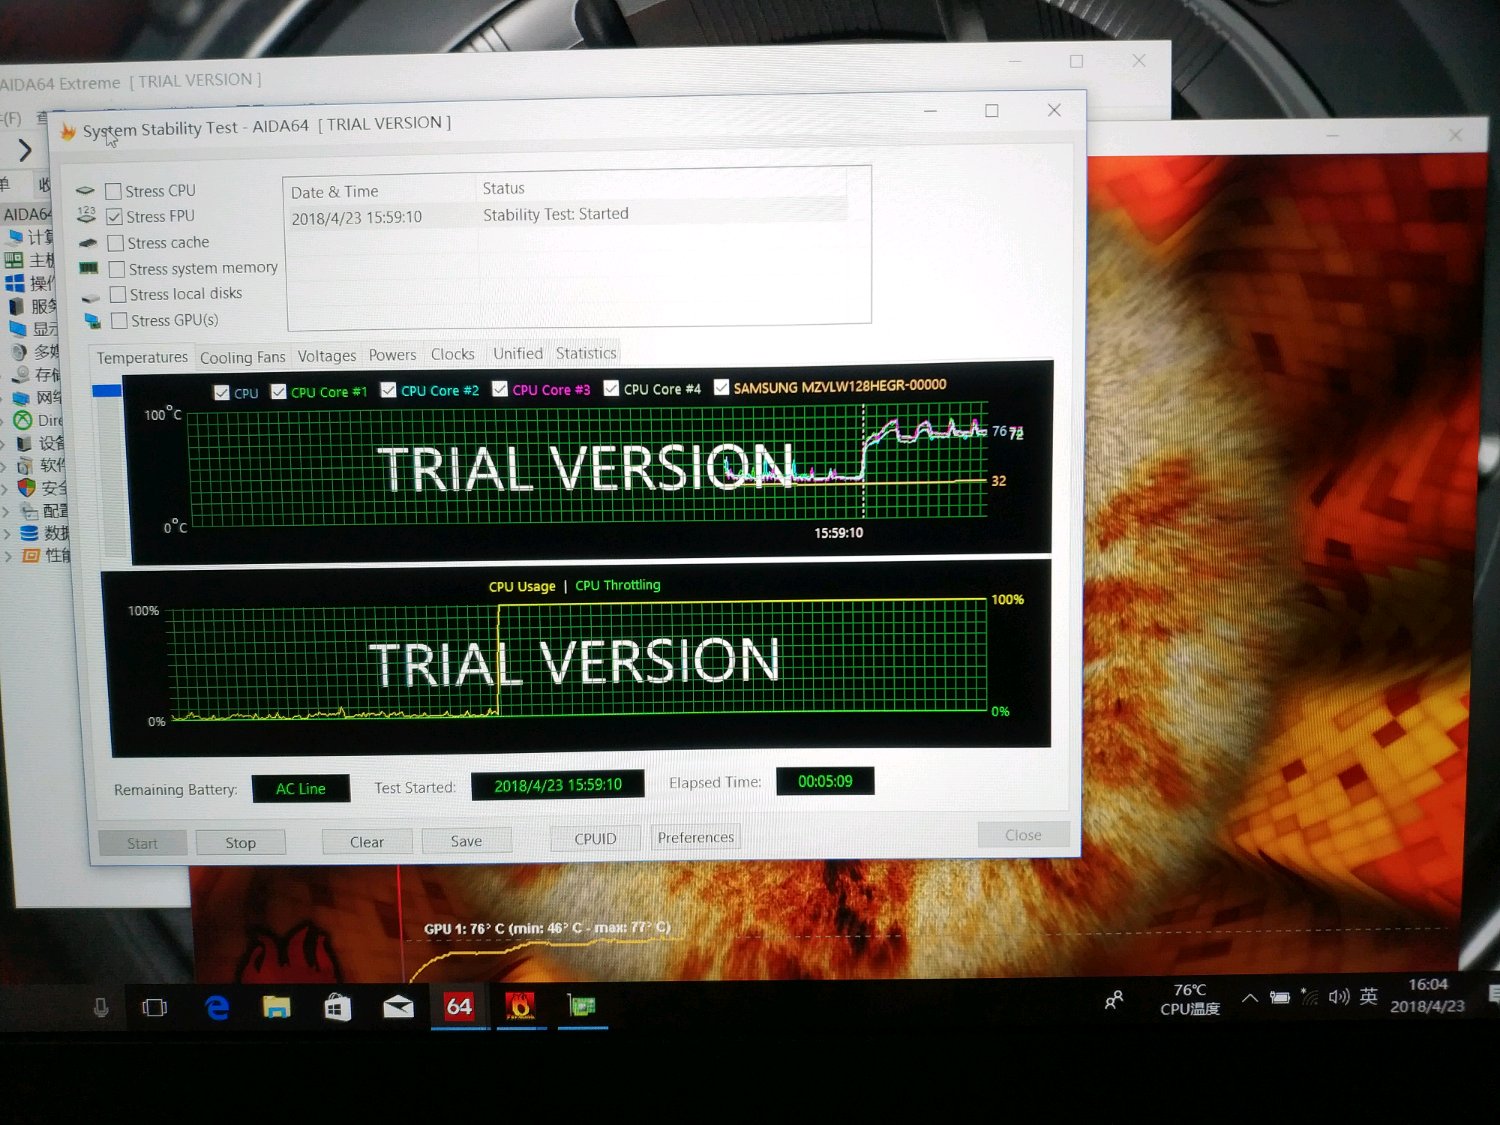Click the Stop button

[240, 843]
